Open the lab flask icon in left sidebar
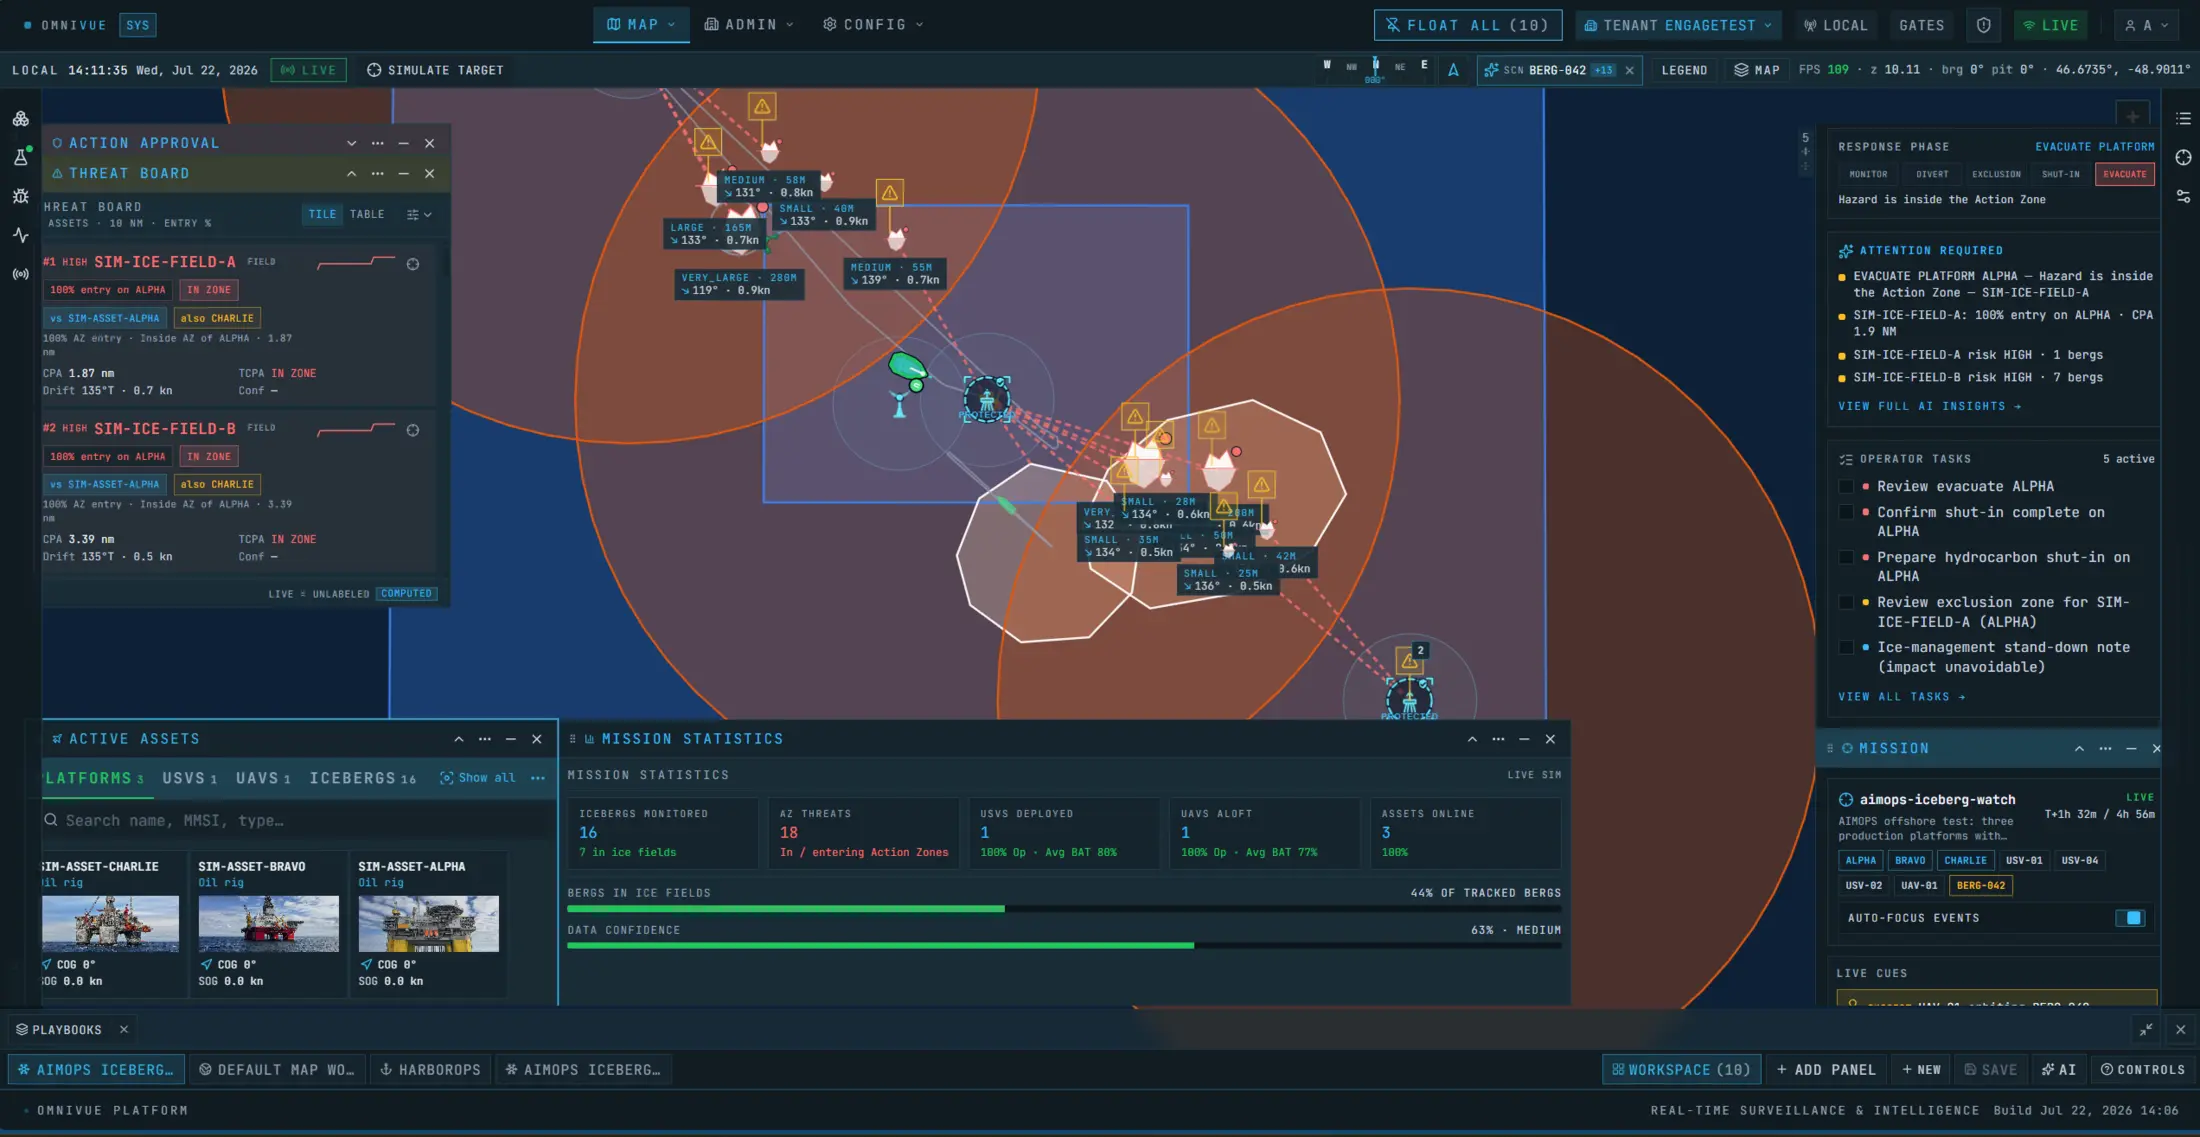The image size is (2200, 1137). pyautogui.click(x=20, y=157)
